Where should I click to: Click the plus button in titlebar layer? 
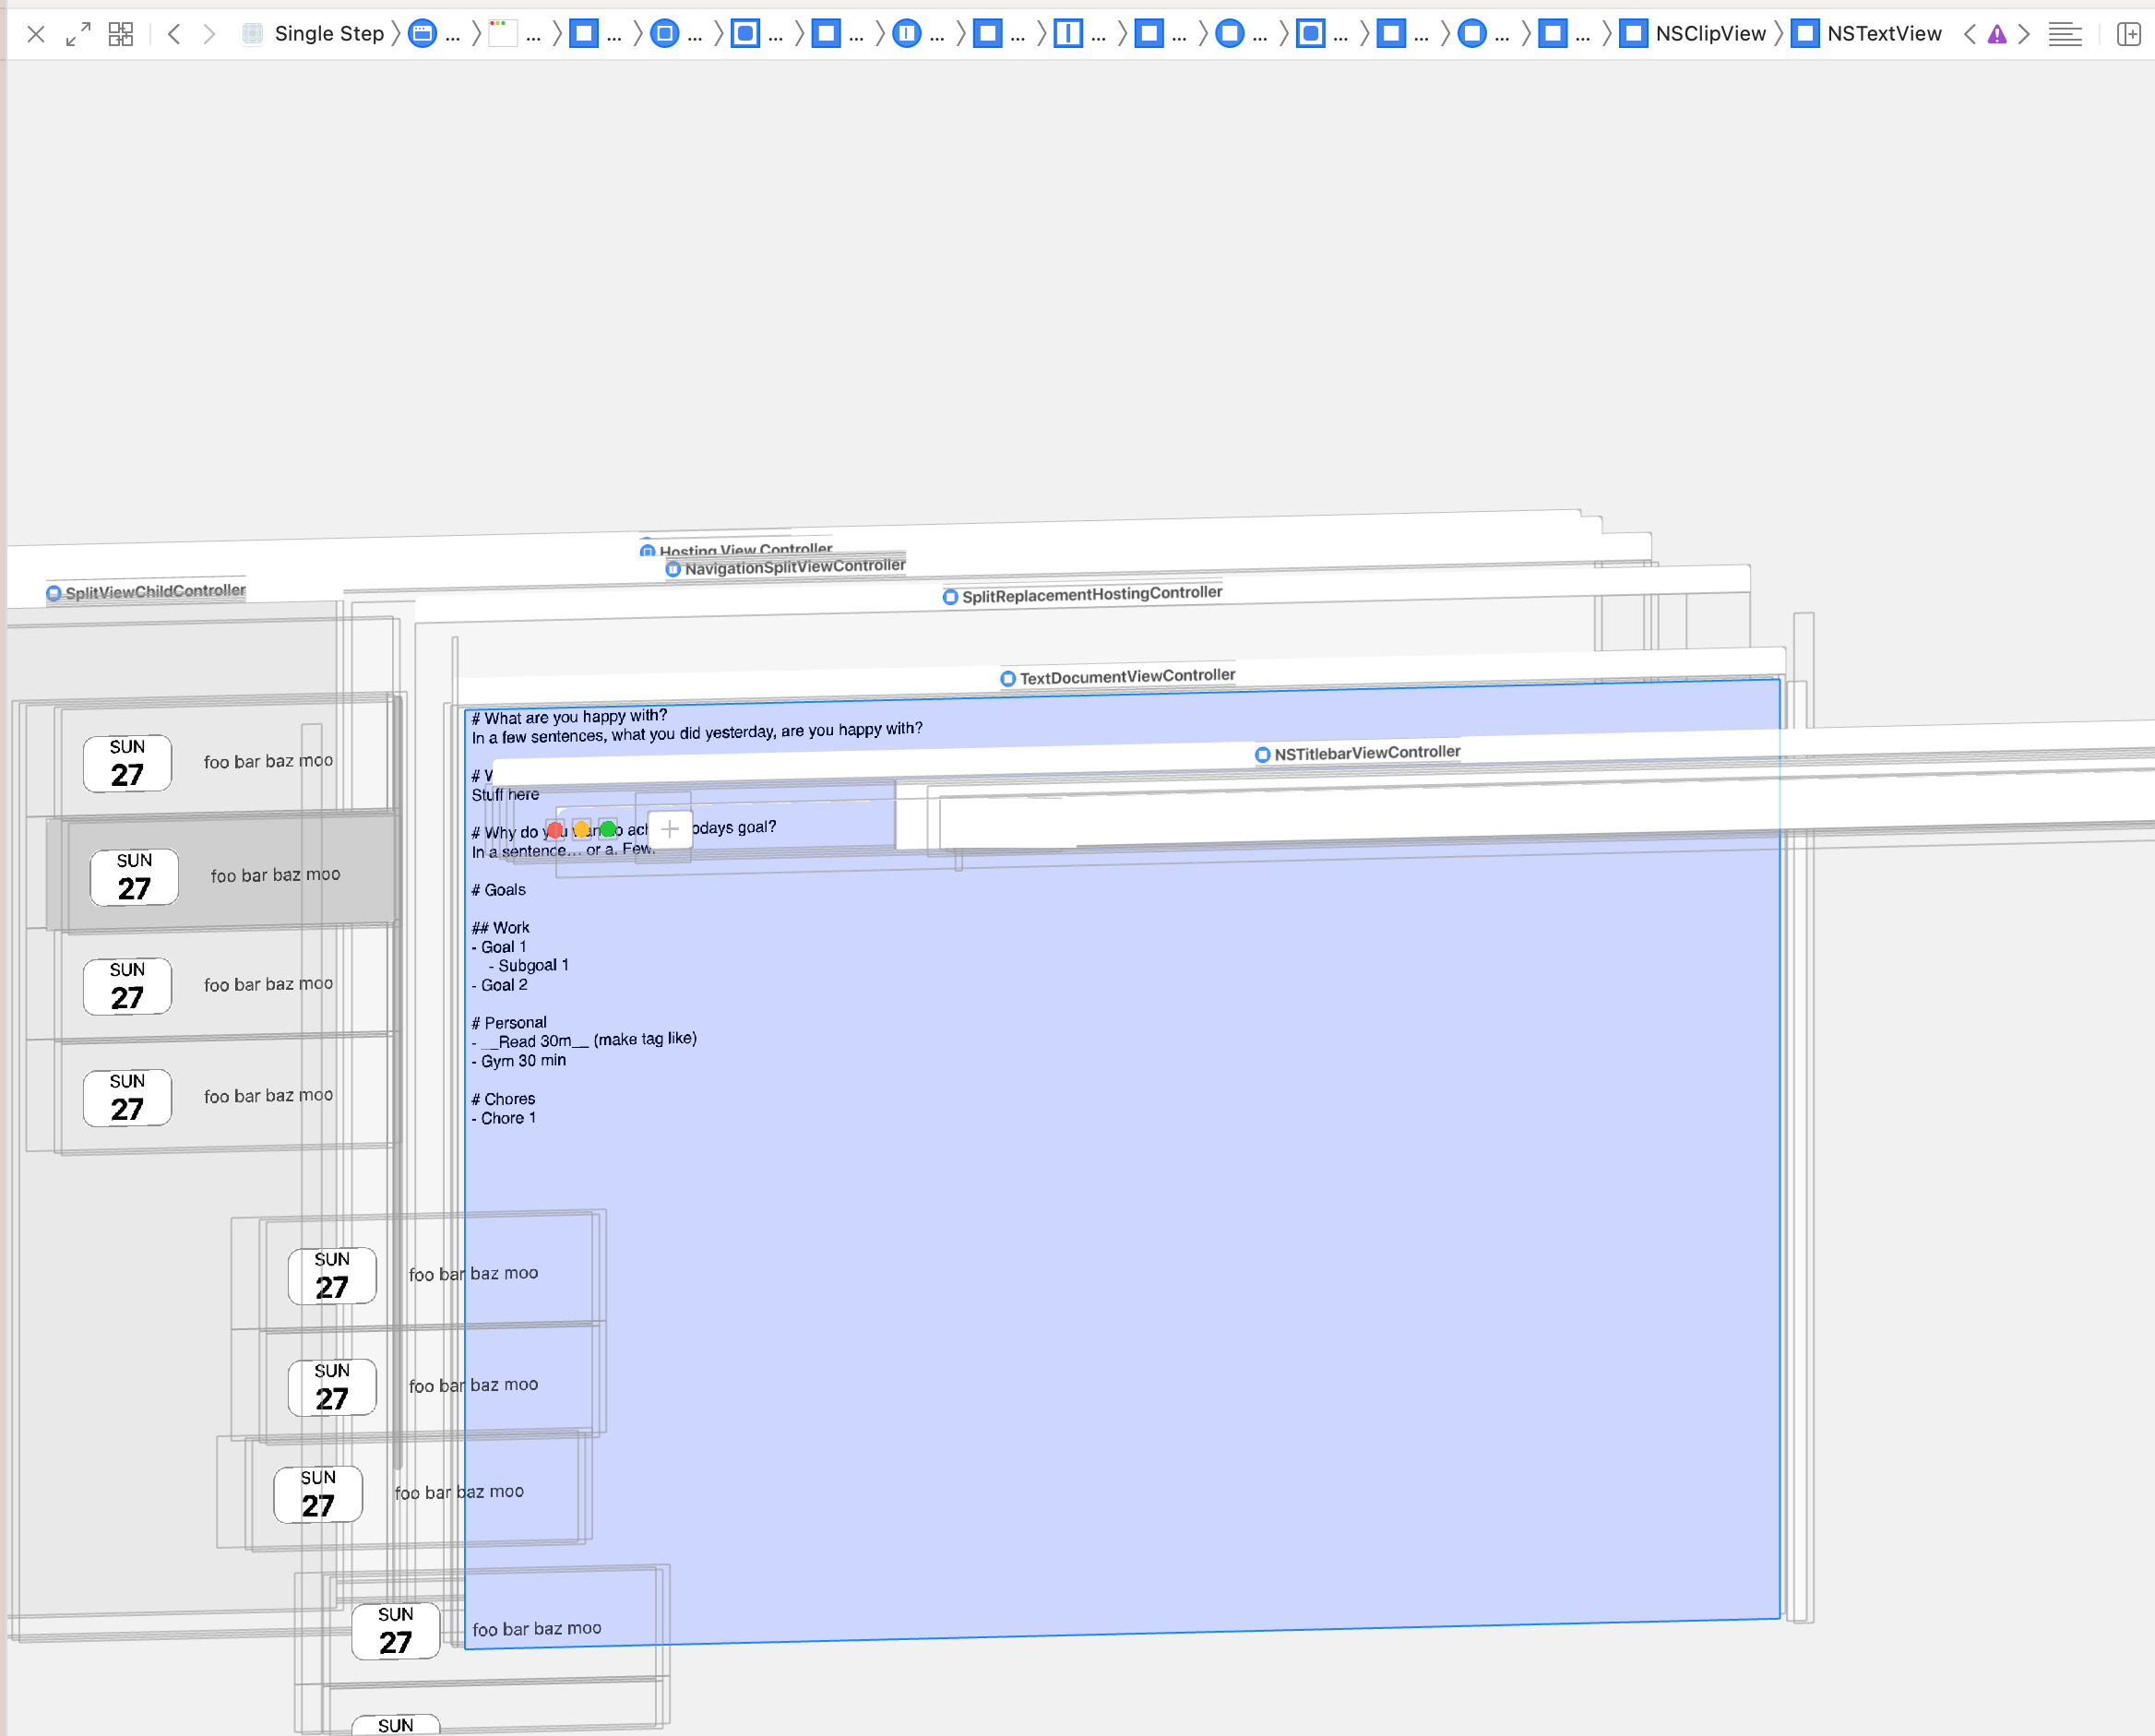tap(670, 829)
